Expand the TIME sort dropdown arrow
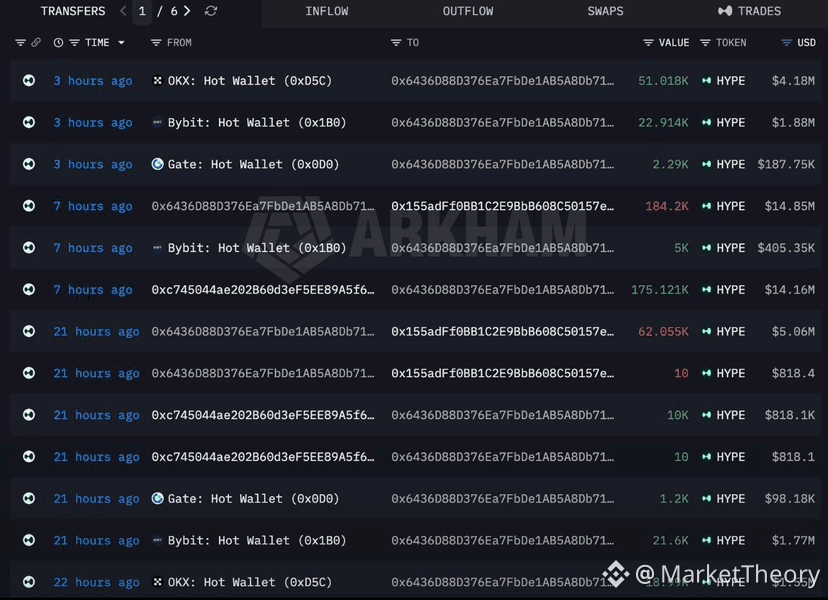 (121, 43)
